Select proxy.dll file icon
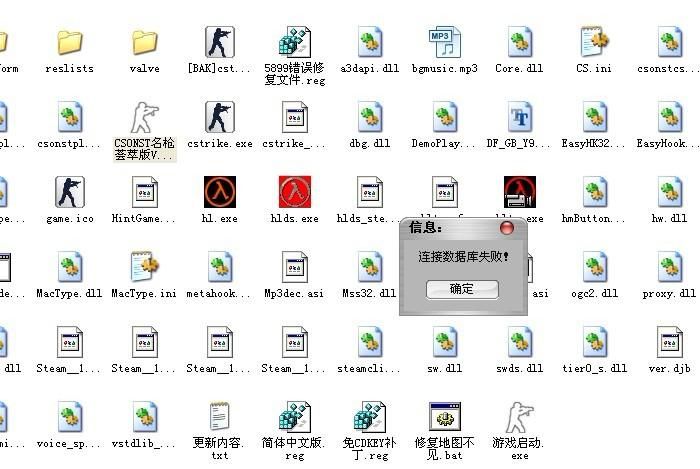The width and height of the screenshot is (700, 469). point(670,267)
